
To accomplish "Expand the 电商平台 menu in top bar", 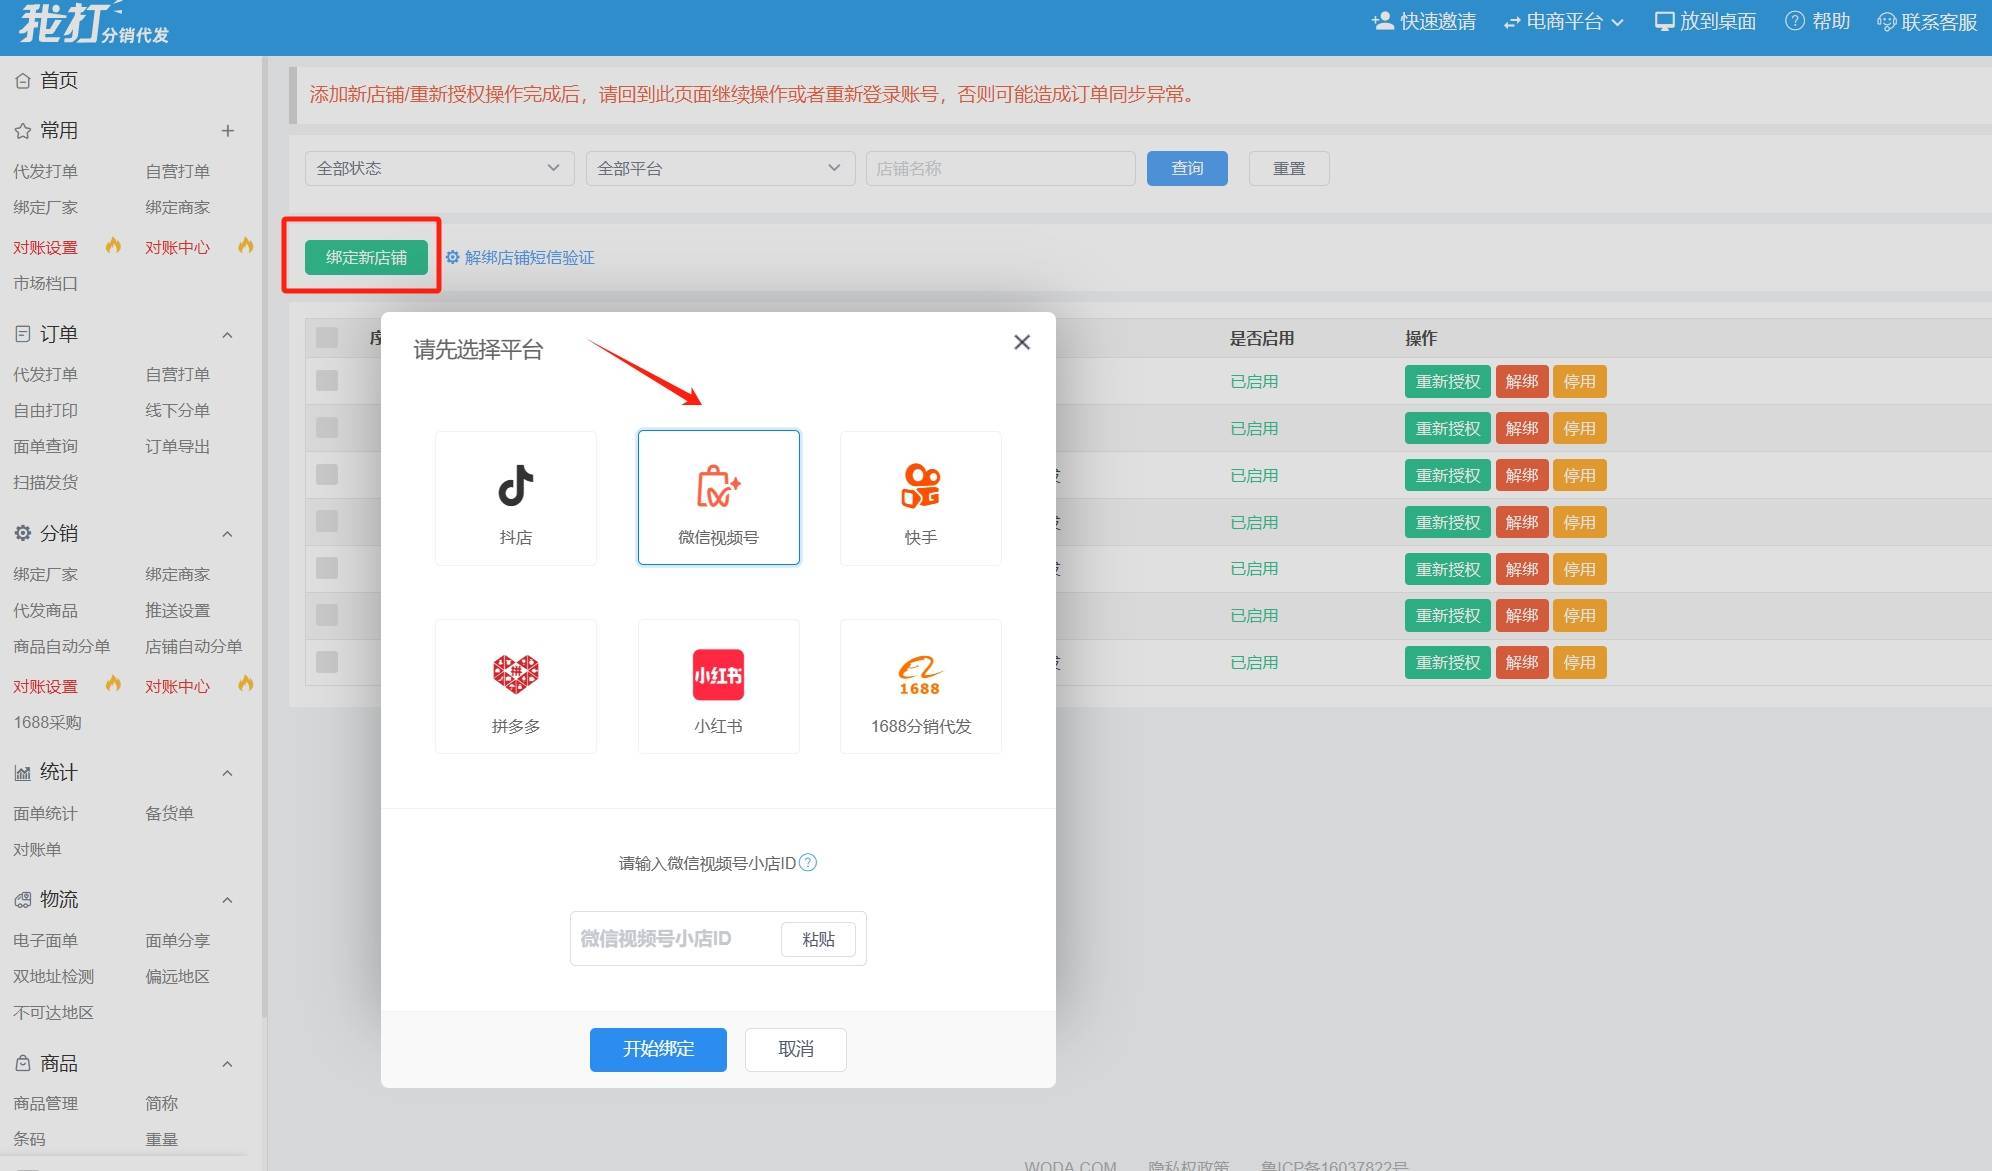I will [x=1563, y=21].
